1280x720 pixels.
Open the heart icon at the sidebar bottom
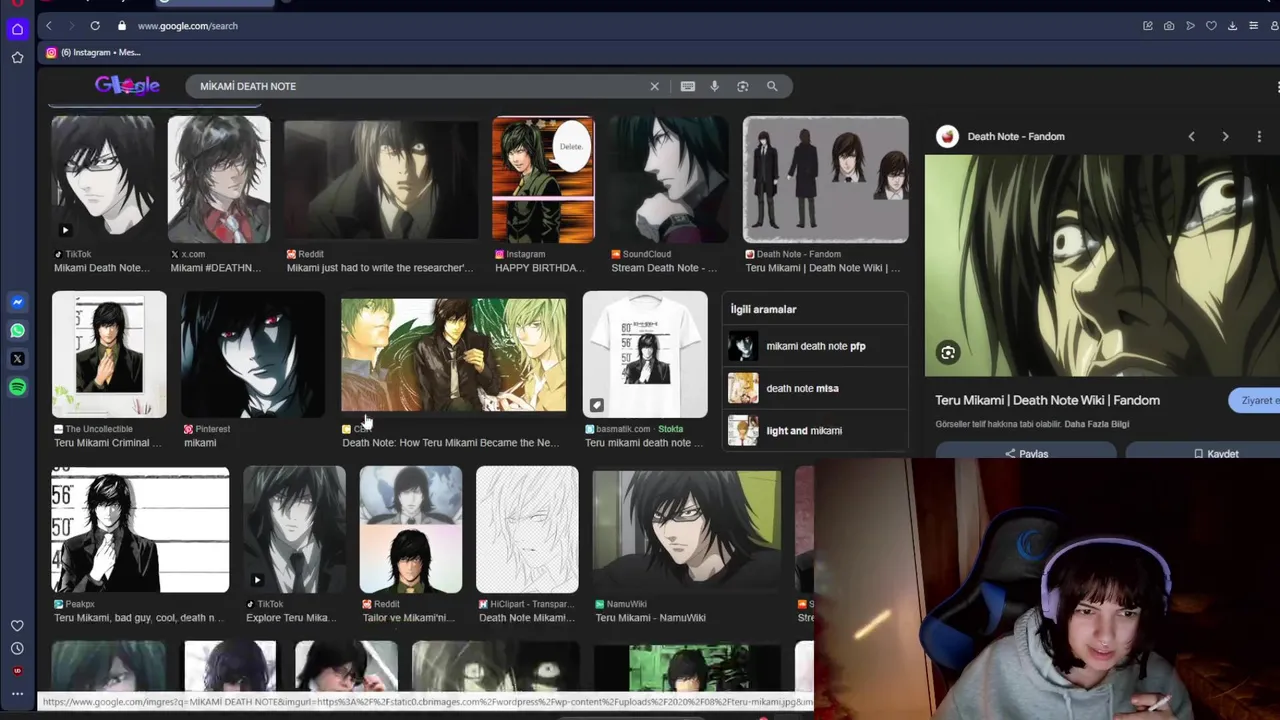[x=17, y=626]
